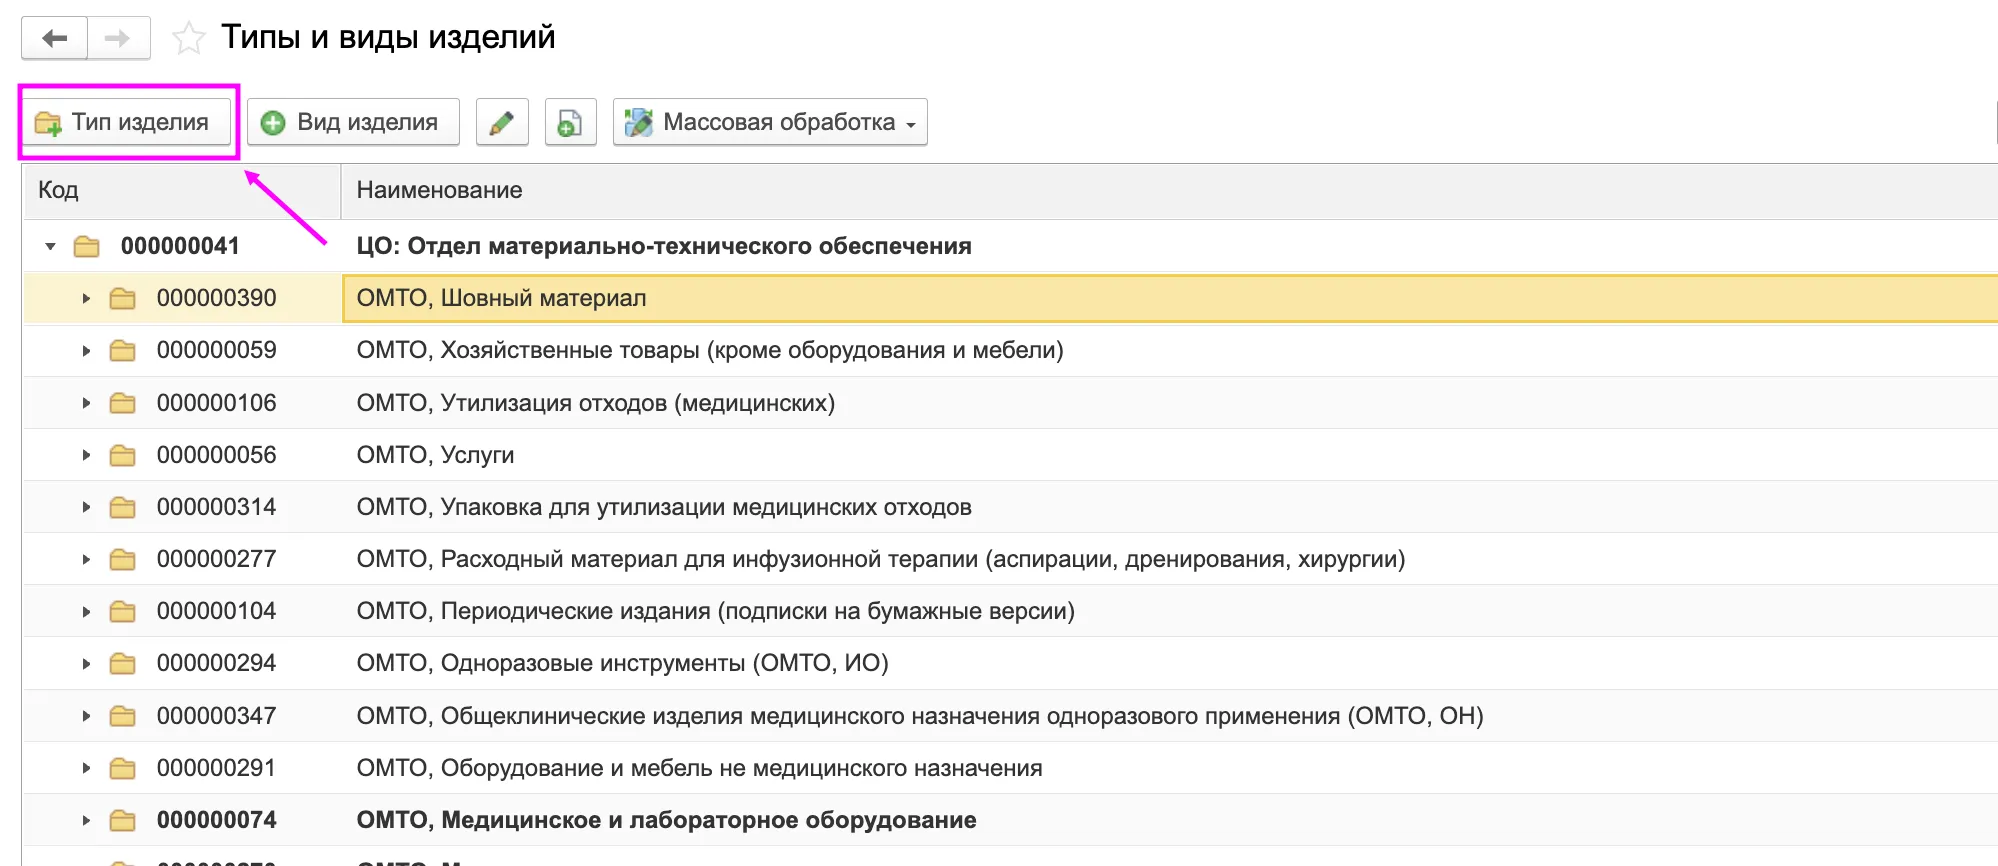This screenshot has width=1998, height=866.
Task: Select 'ОМТО, Шовный материал' row
Action: [x=1010, y=298]
